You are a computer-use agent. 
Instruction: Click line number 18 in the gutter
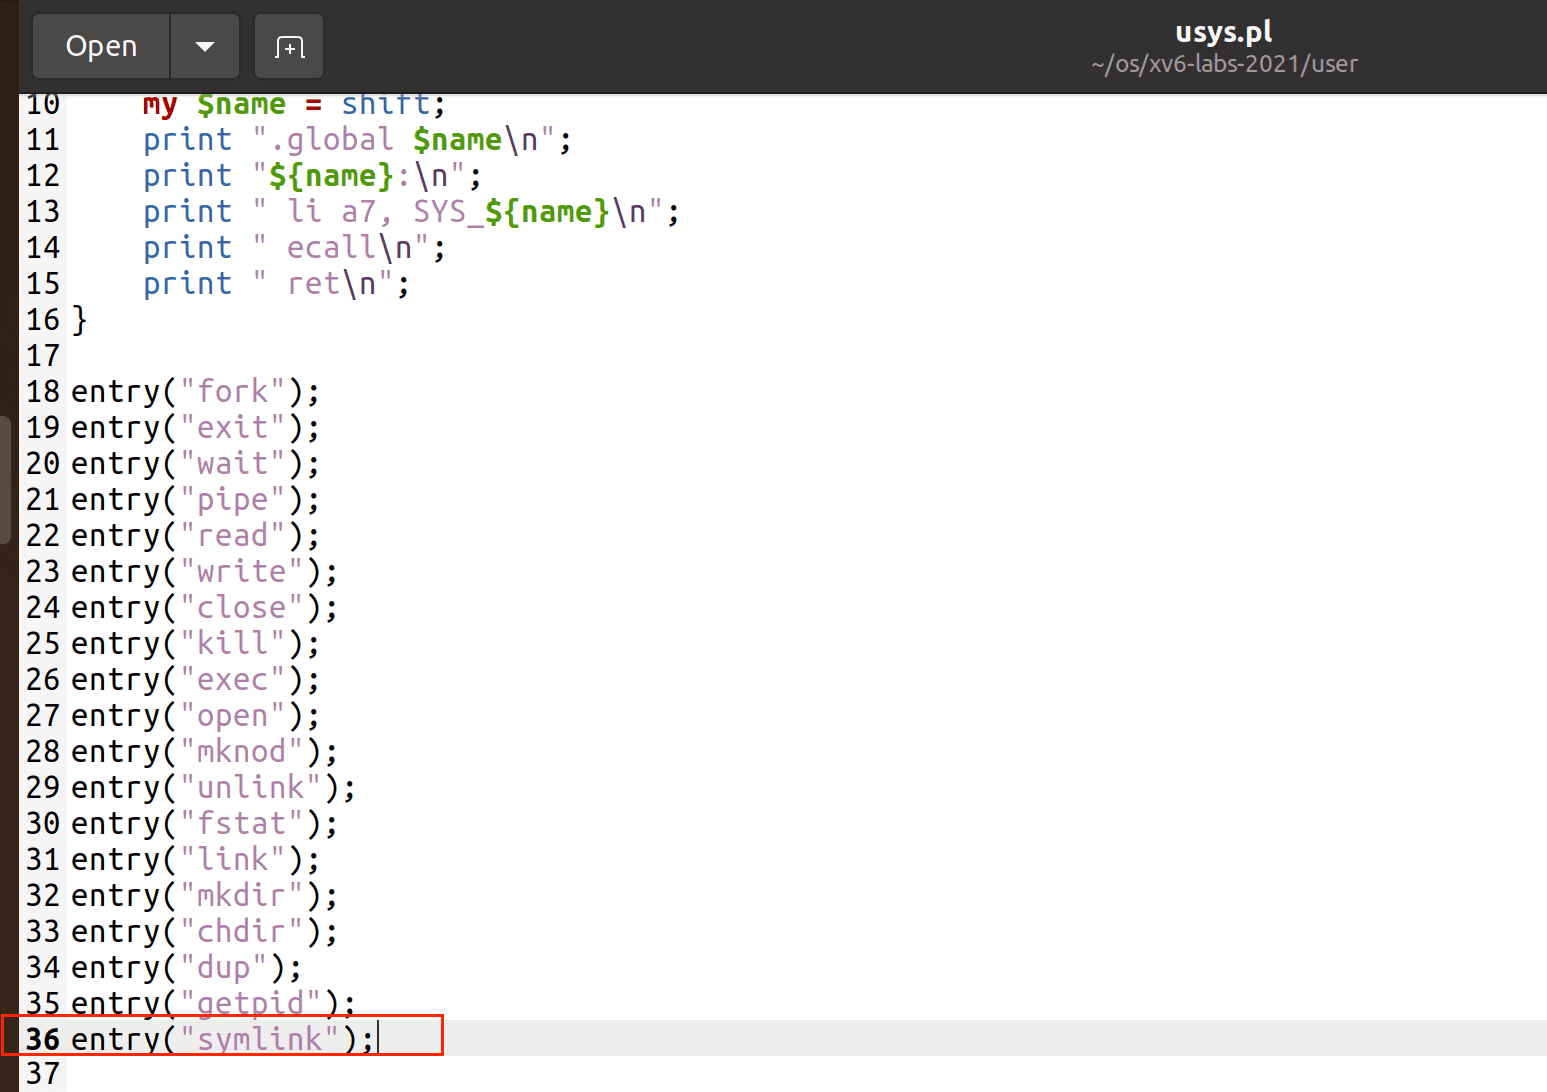(43, 391)
